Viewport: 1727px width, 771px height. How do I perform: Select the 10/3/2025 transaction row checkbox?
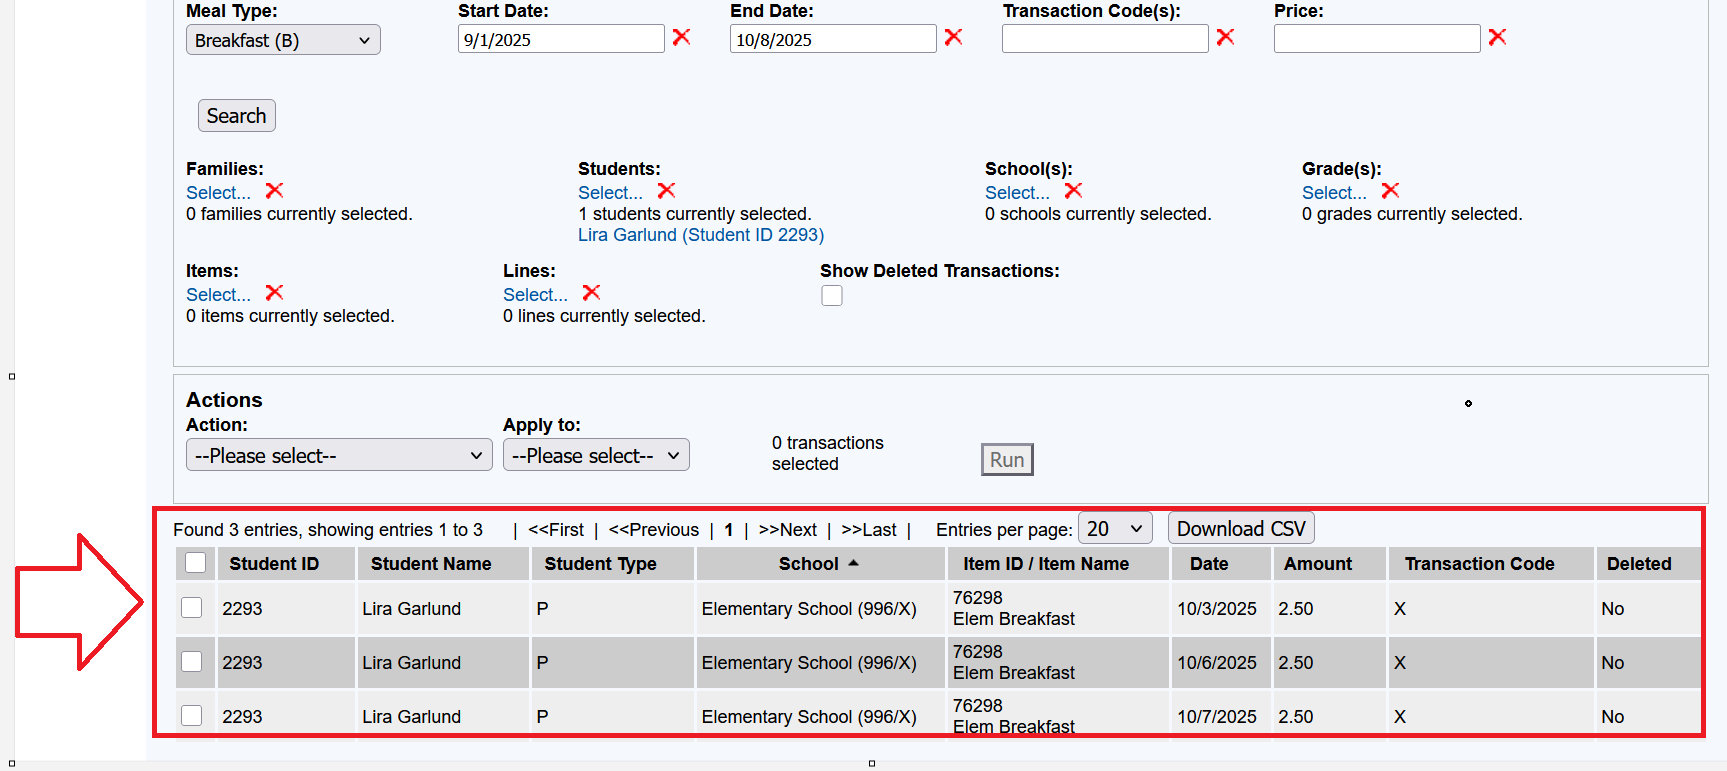click(x=192, y=608)
